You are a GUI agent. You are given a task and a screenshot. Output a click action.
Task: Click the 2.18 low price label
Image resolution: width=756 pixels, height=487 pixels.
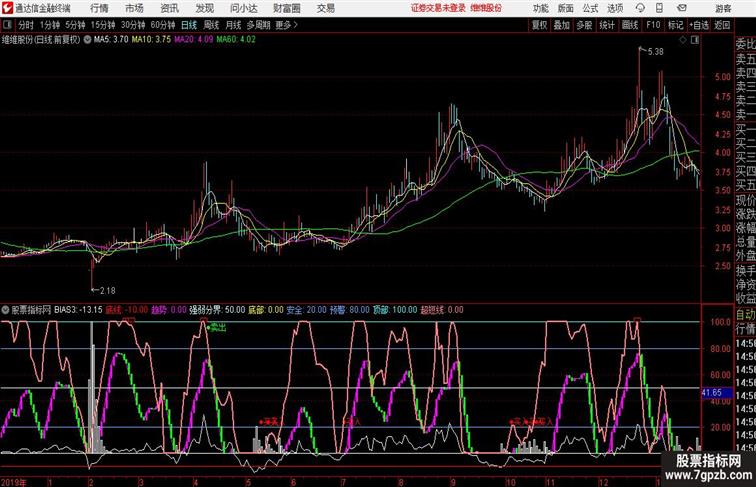[x=107, y=291]
